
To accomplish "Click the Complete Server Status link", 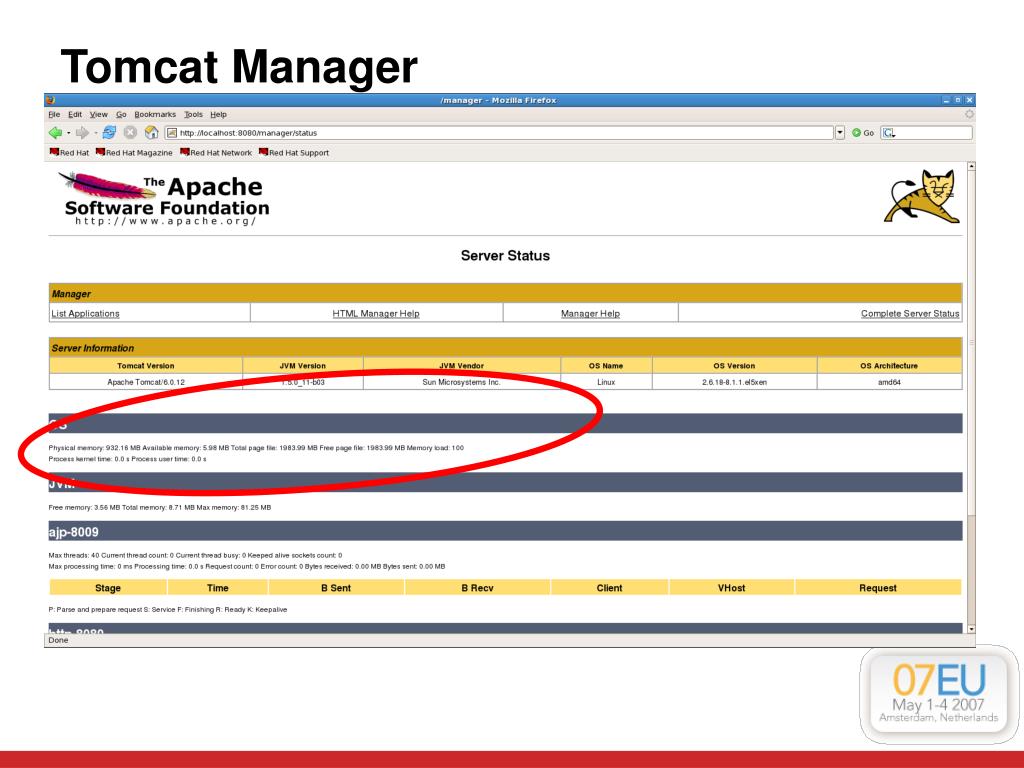I will click(910, 313).
